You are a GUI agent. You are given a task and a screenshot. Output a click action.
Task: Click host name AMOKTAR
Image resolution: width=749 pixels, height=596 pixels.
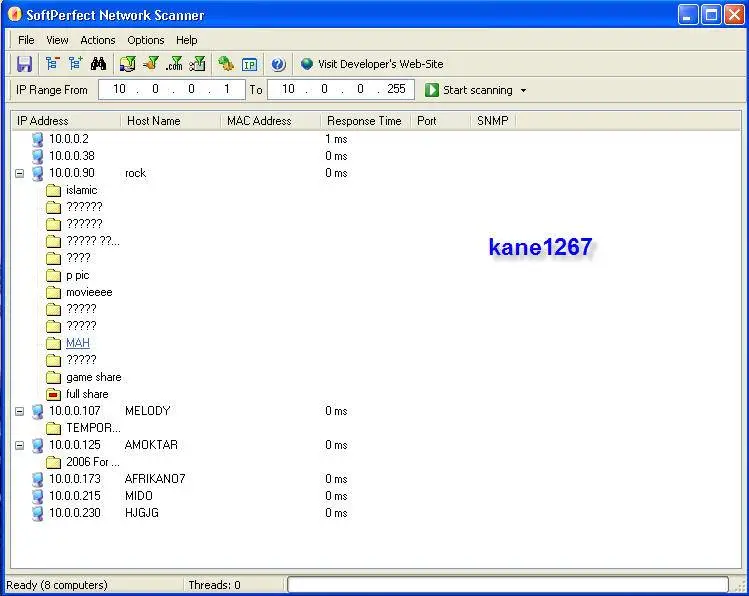(x=151, y=445)
